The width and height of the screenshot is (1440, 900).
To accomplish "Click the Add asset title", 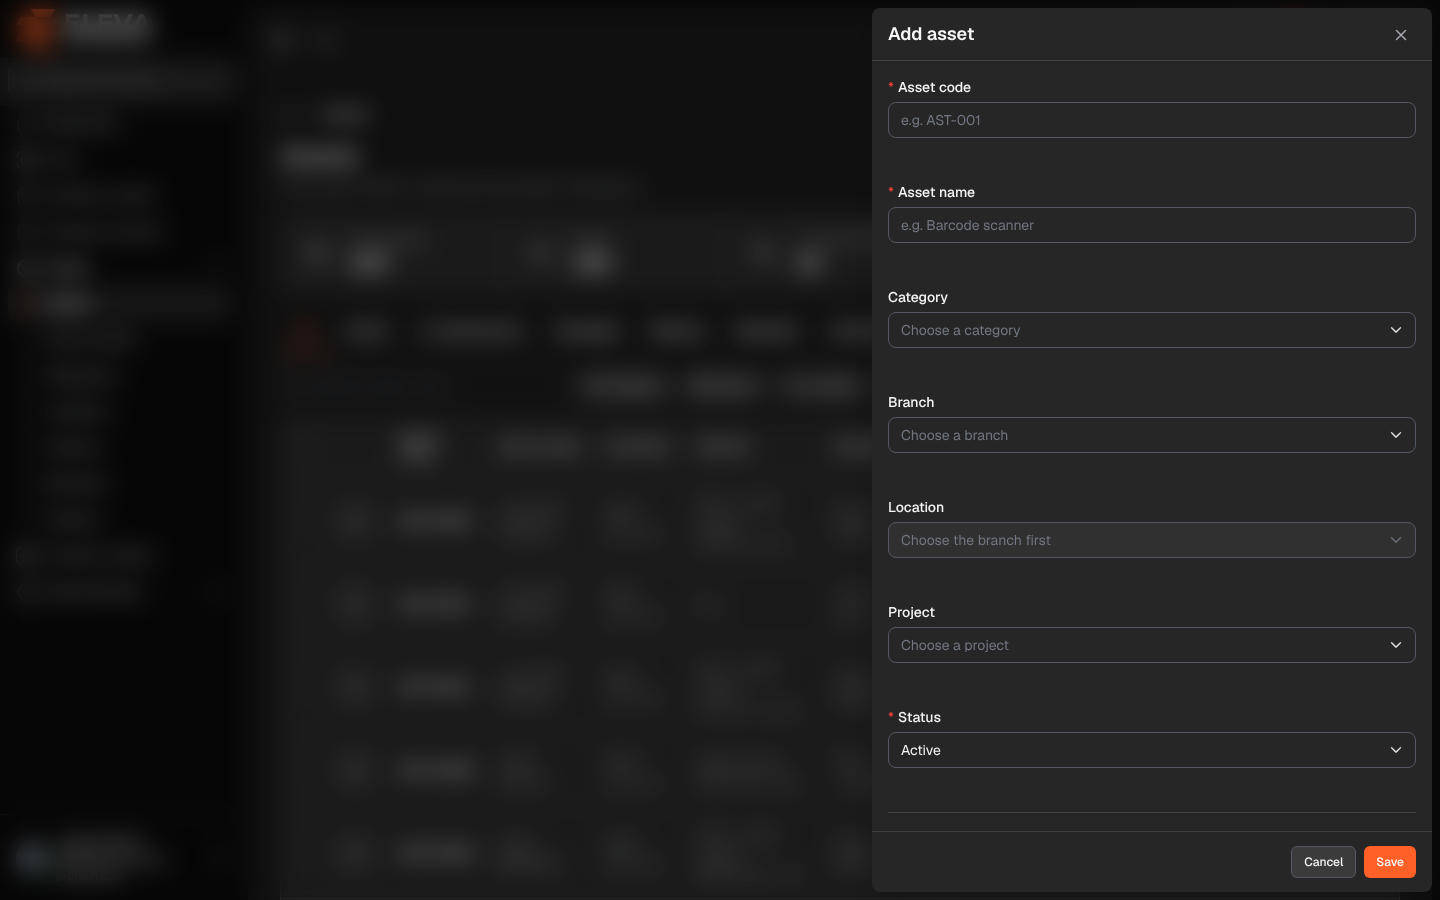I will [931, 34].
